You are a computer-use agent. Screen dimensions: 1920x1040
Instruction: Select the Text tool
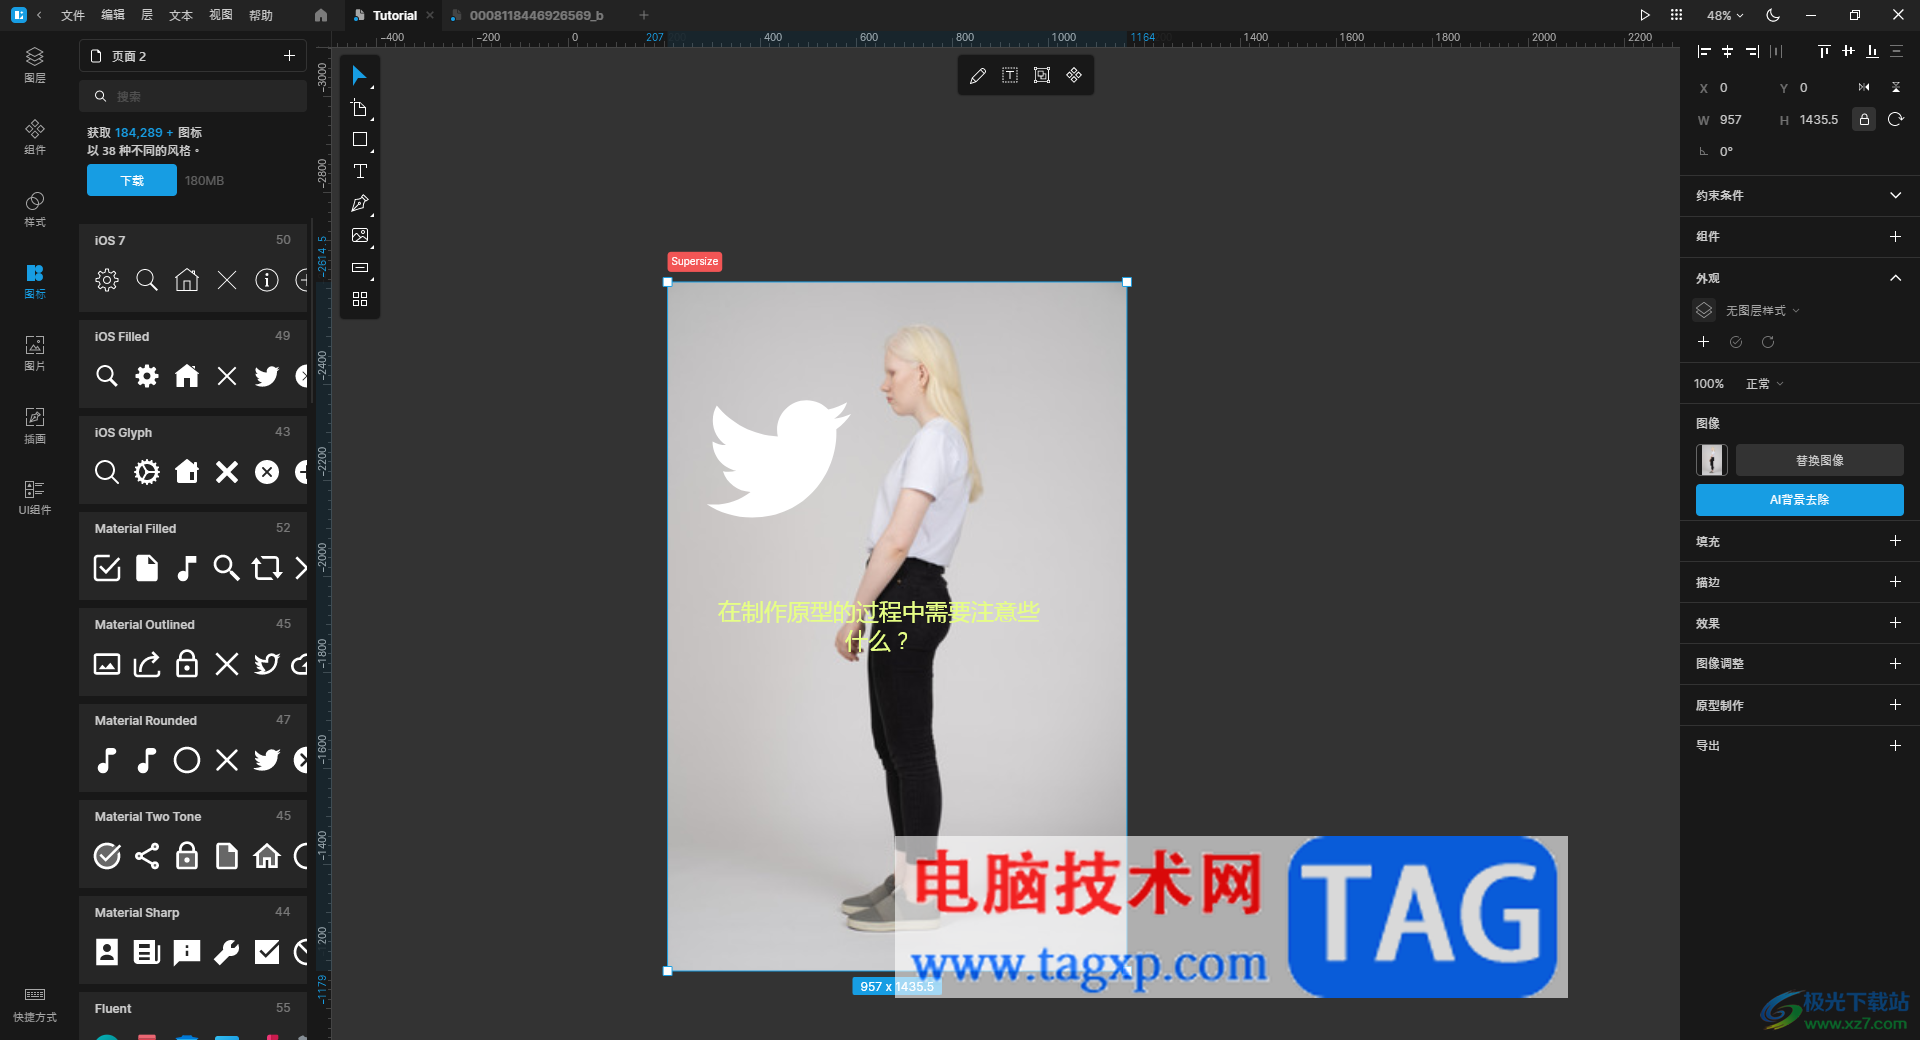click(x=360, y=172)
